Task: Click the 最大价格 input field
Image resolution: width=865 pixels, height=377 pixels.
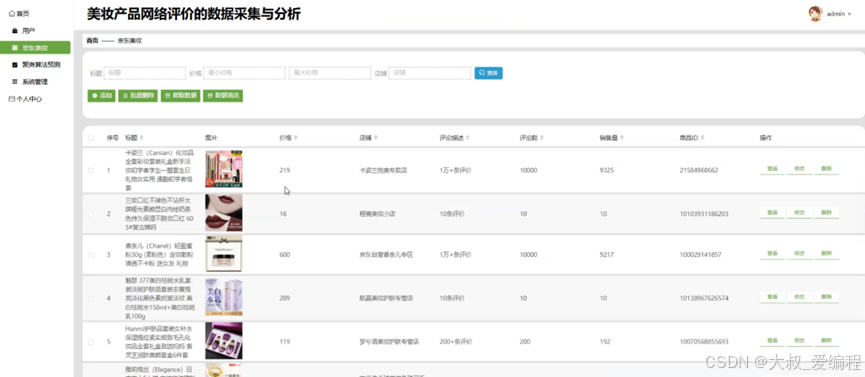Action: (x=330, y=73)
